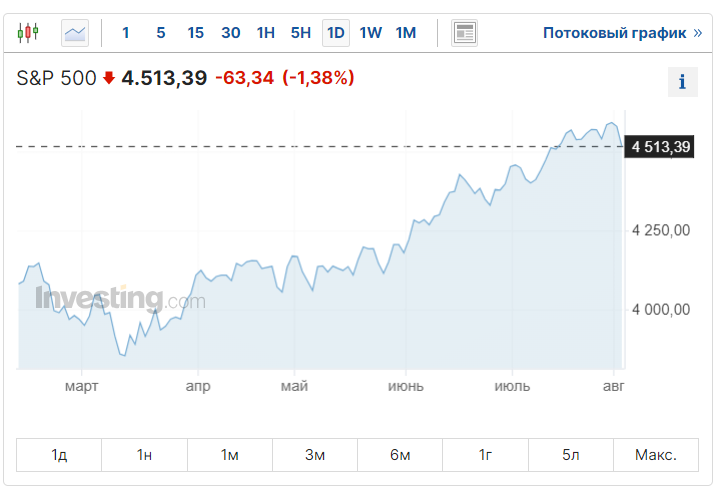
Task: Click the info icon button
Action: coord(682,82)
